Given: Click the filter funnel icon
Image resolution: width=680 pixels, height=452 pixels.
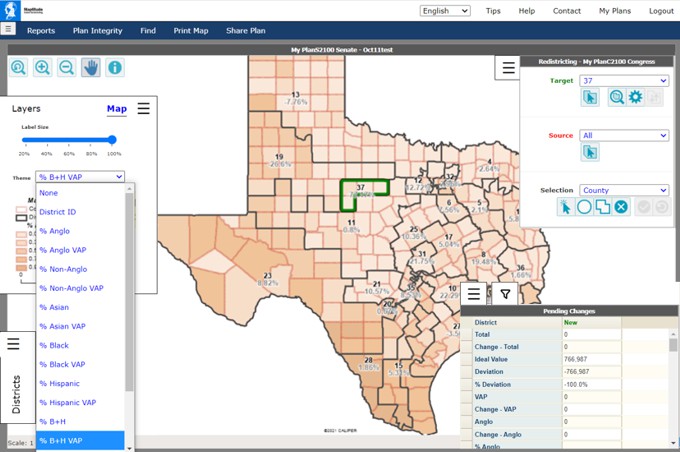Looking at the screenshot, I should point(506,294).
